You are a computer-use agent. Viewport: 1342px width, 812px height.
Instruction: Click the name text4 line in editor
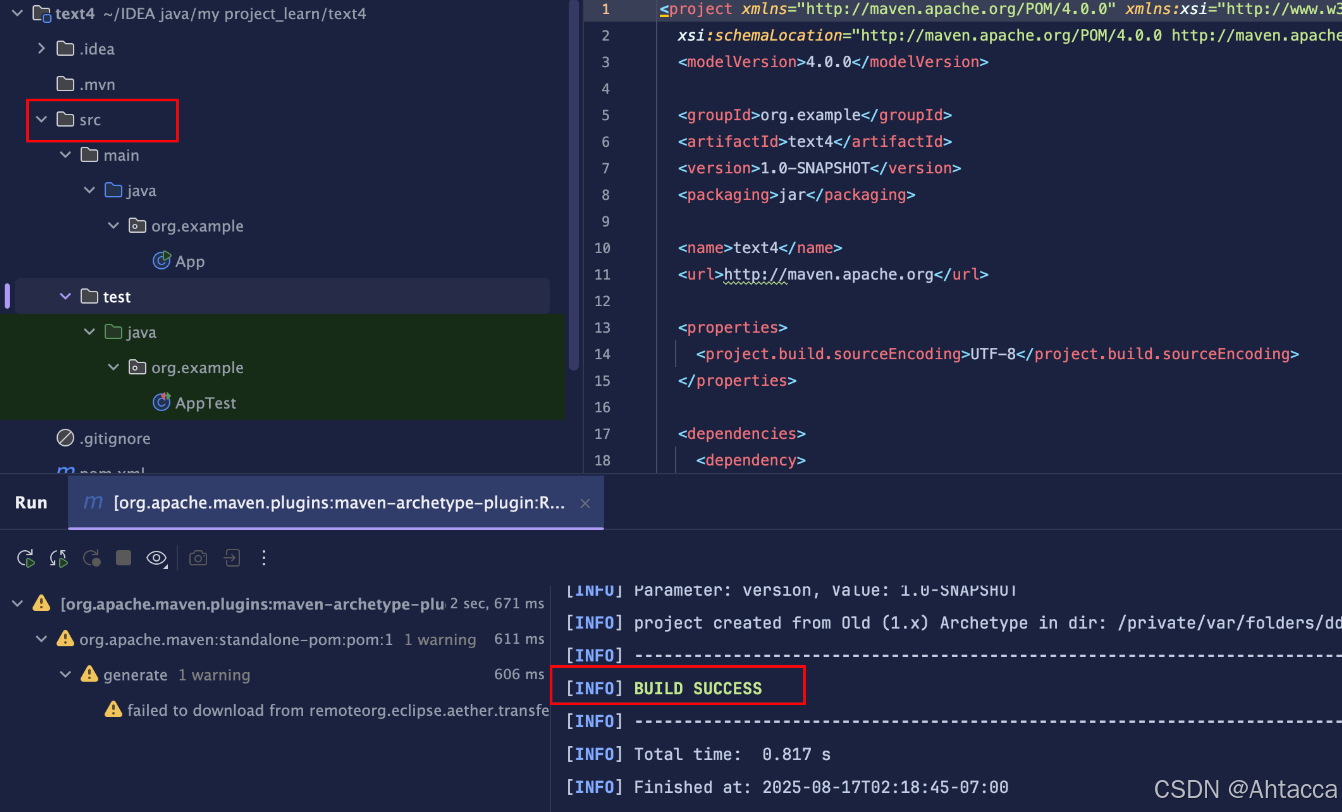point(760,248)
